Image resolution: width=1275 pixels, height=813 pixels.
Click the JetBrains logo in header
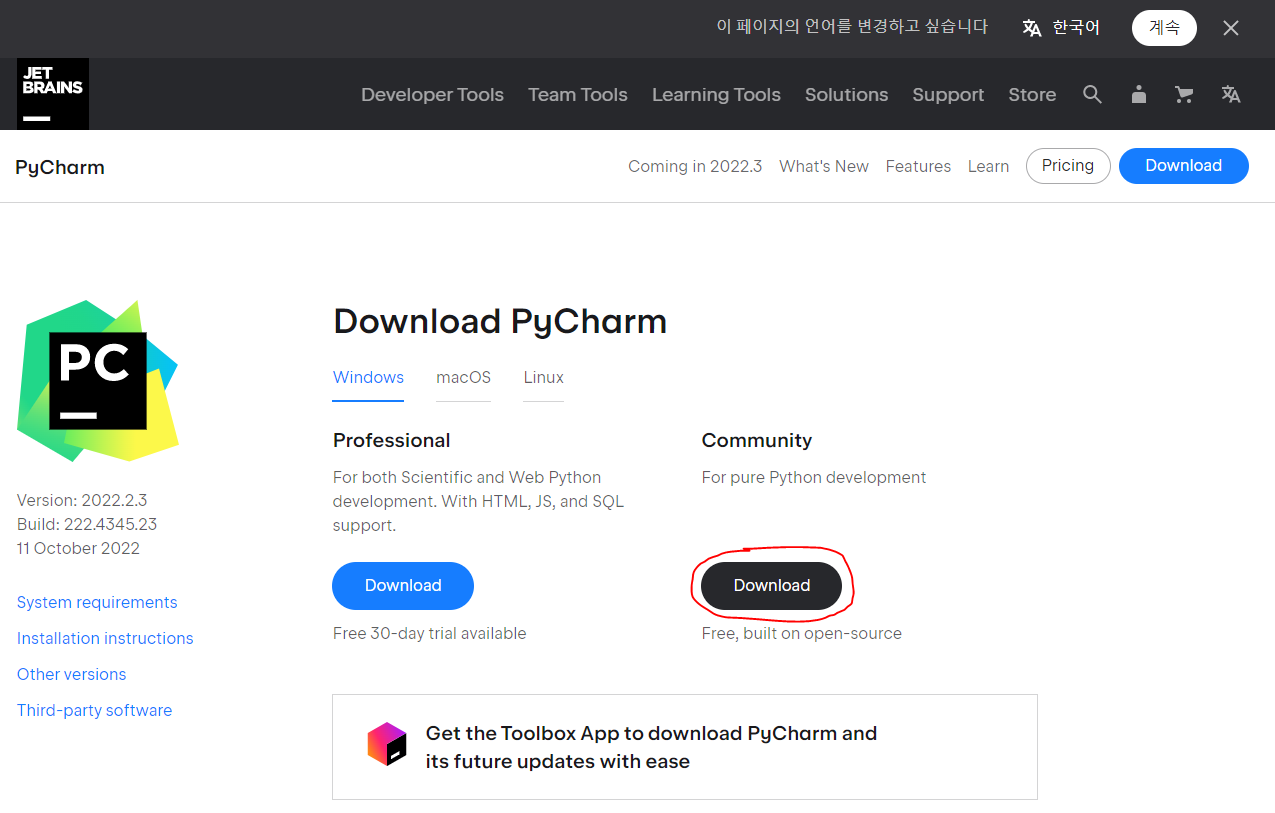[53, 94]
